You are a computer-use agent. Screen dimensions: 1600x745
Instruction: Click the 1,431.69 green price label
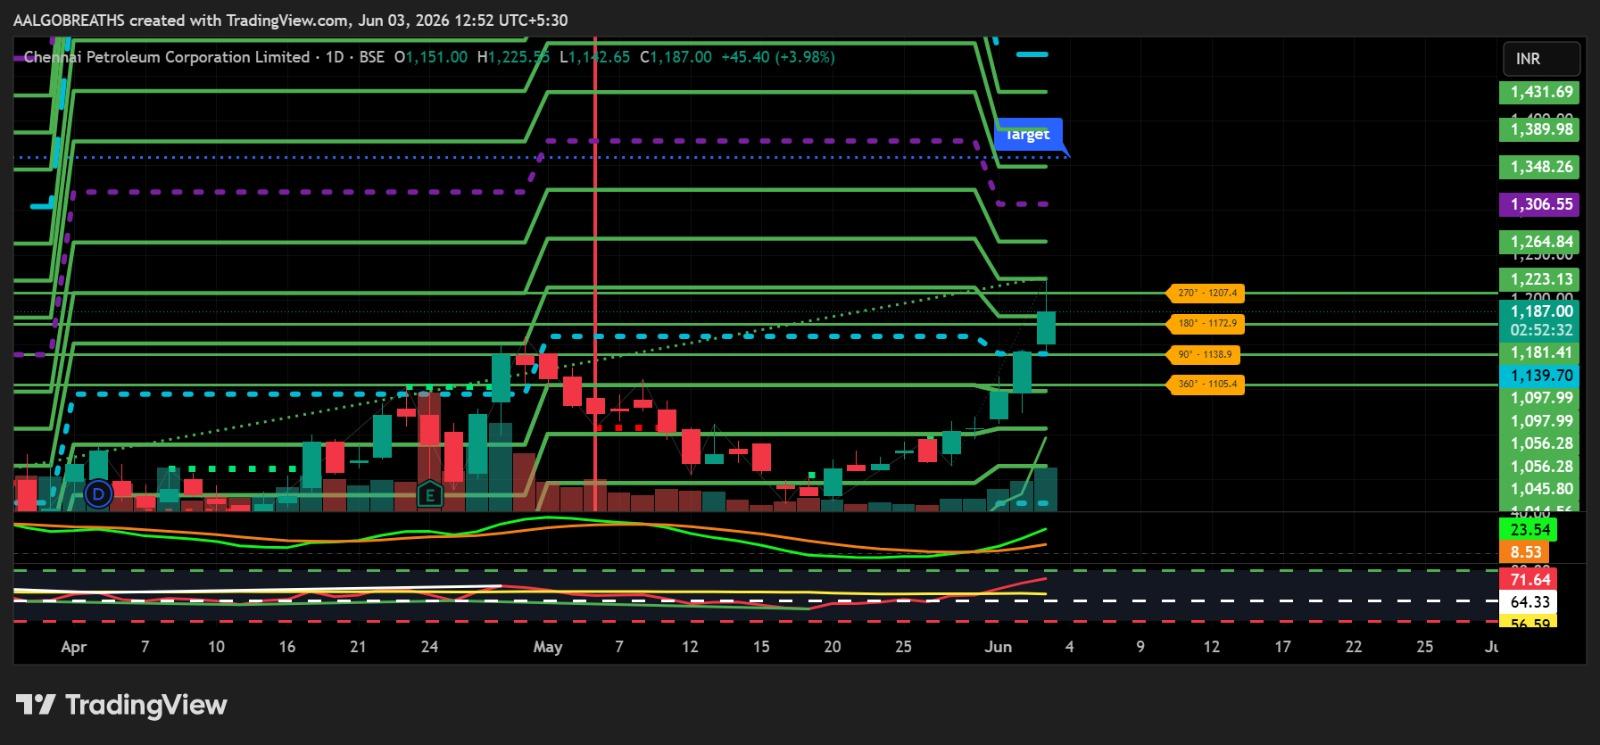tap(1541, 92)
